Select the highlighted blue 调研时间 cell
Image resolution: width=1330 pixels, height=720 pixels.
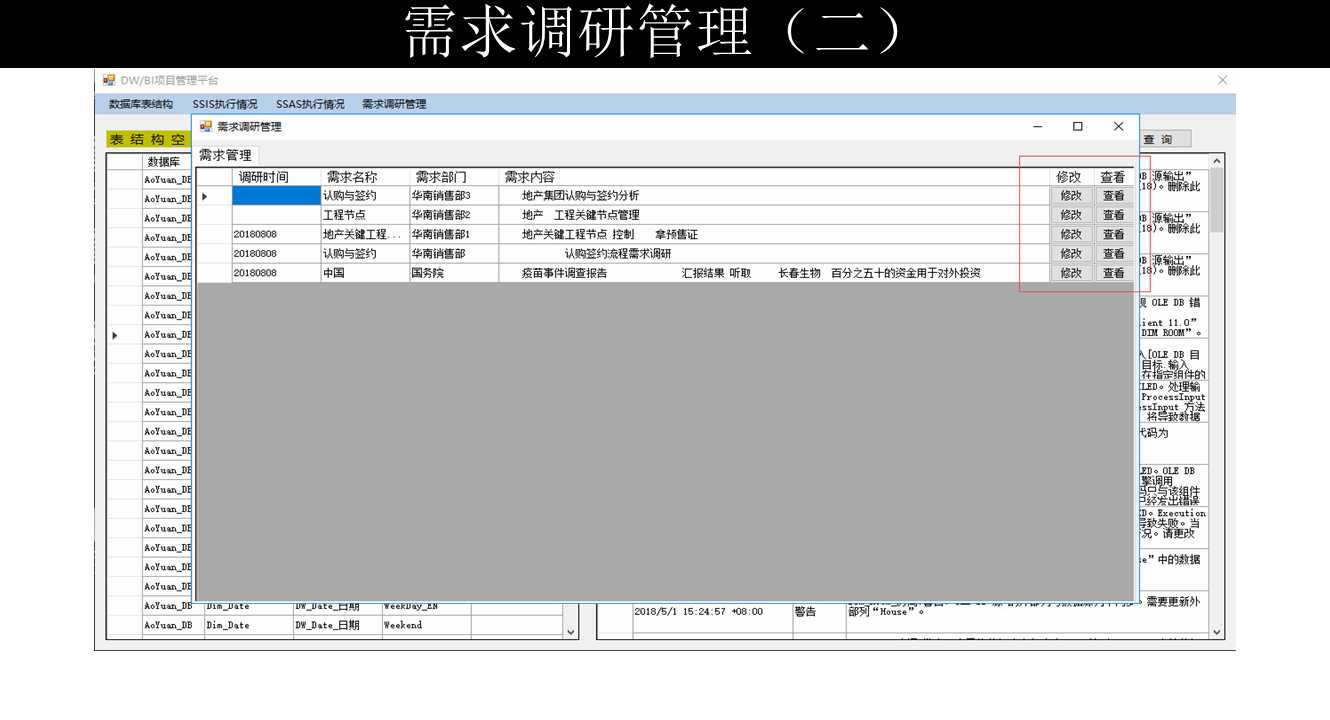click(276, 196)
